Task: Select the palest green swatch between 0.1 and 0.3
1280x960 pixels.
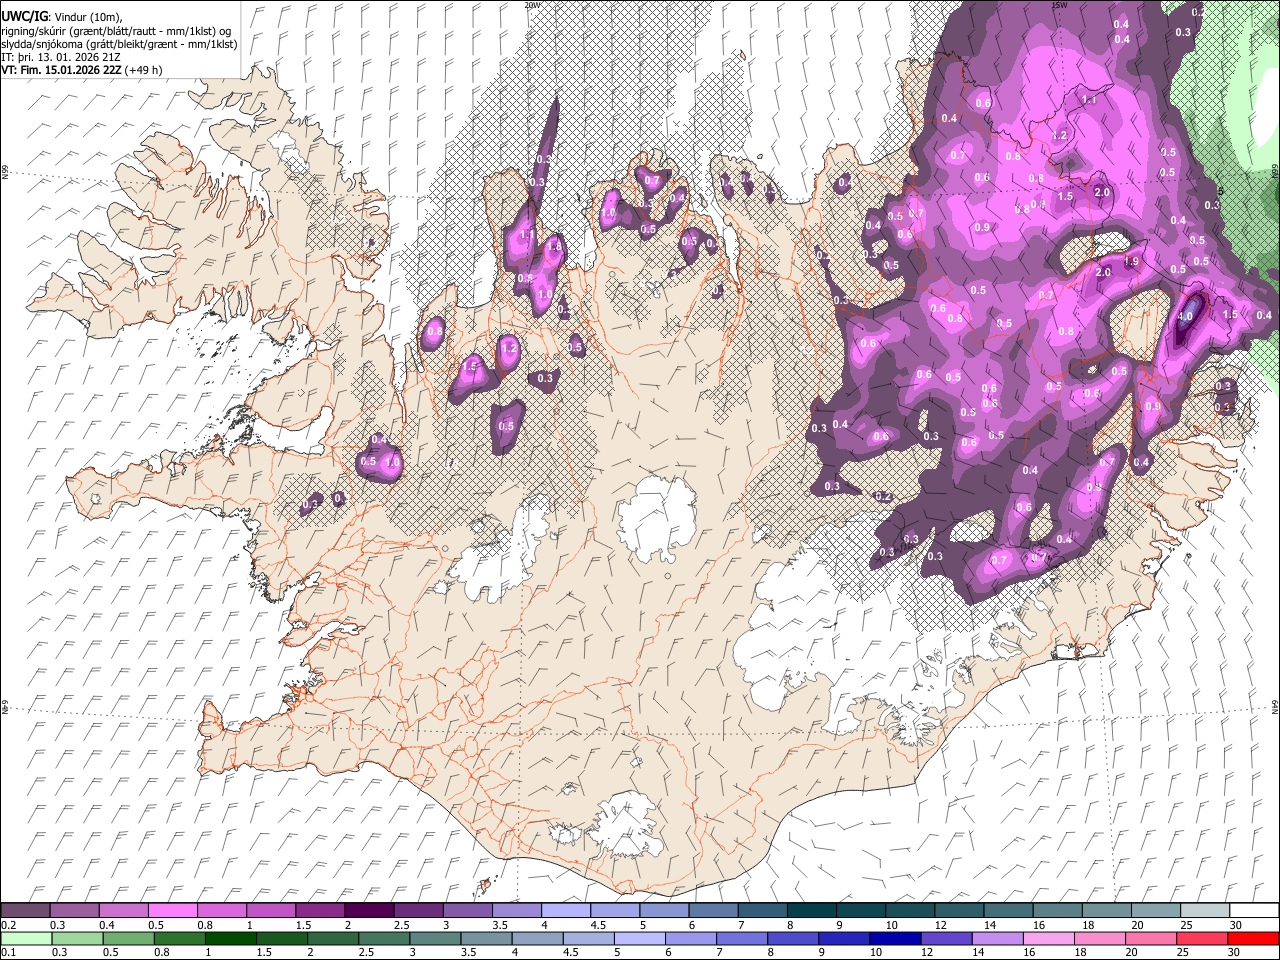Action: 27,939
